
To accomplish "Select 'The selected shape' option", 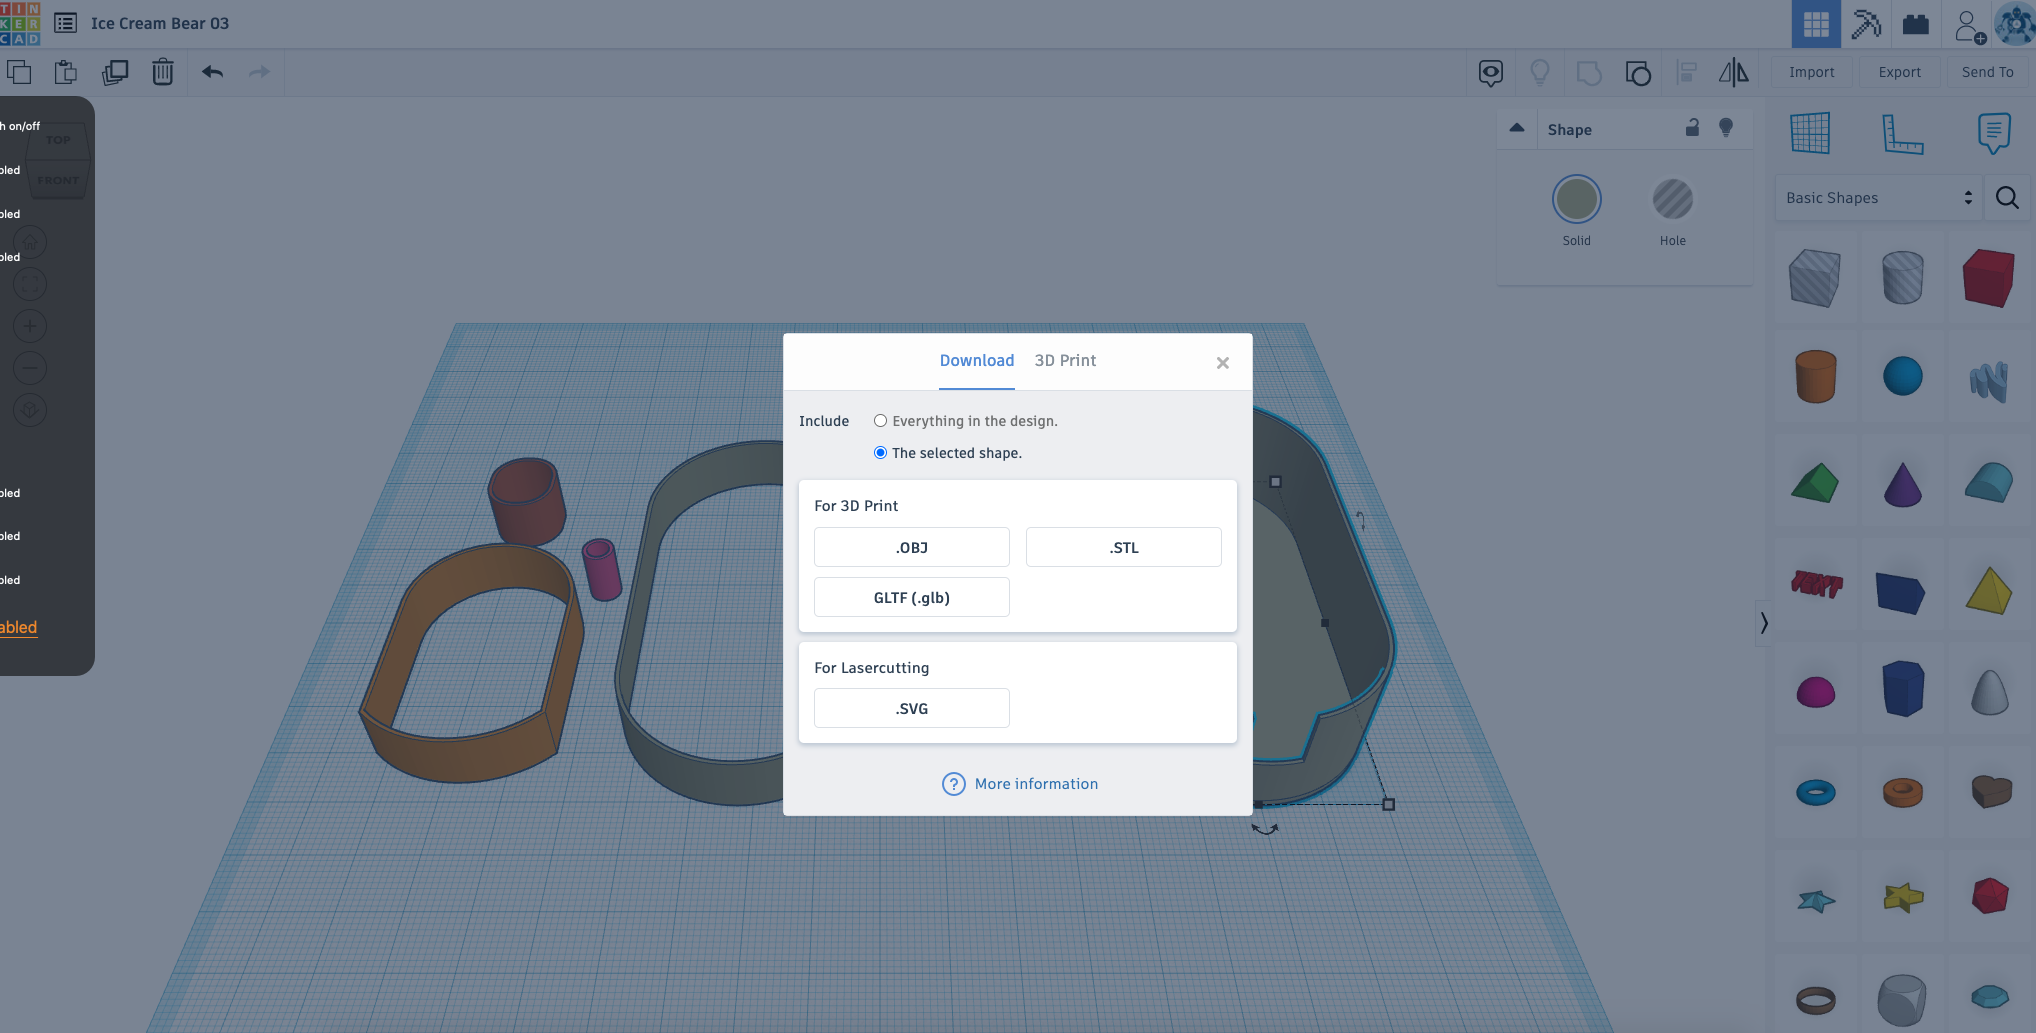I will pyautogui.click(x=880, y=452).
